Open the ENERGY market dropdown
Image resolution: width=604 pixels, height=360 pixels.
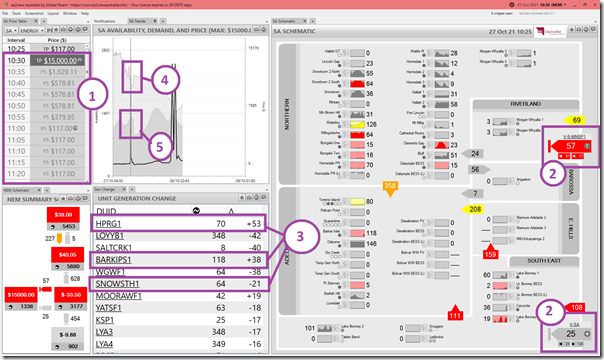(31, 30)
